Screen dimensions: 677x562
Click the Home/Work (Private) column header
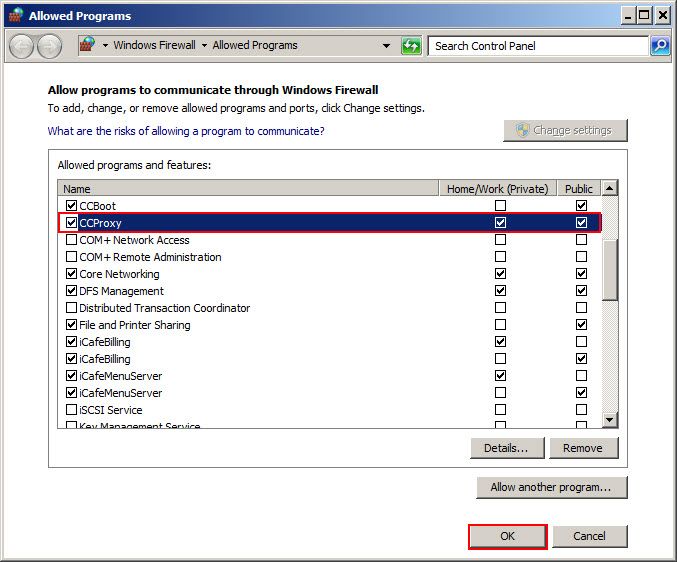497,189
